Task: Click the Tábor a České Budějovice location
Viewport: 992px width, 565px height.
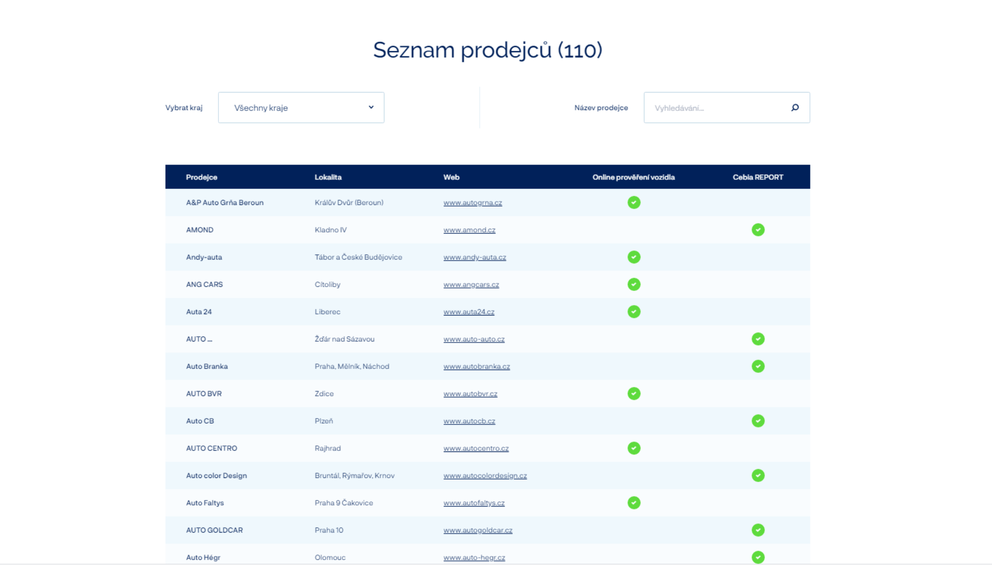Action: pos(358,257)
